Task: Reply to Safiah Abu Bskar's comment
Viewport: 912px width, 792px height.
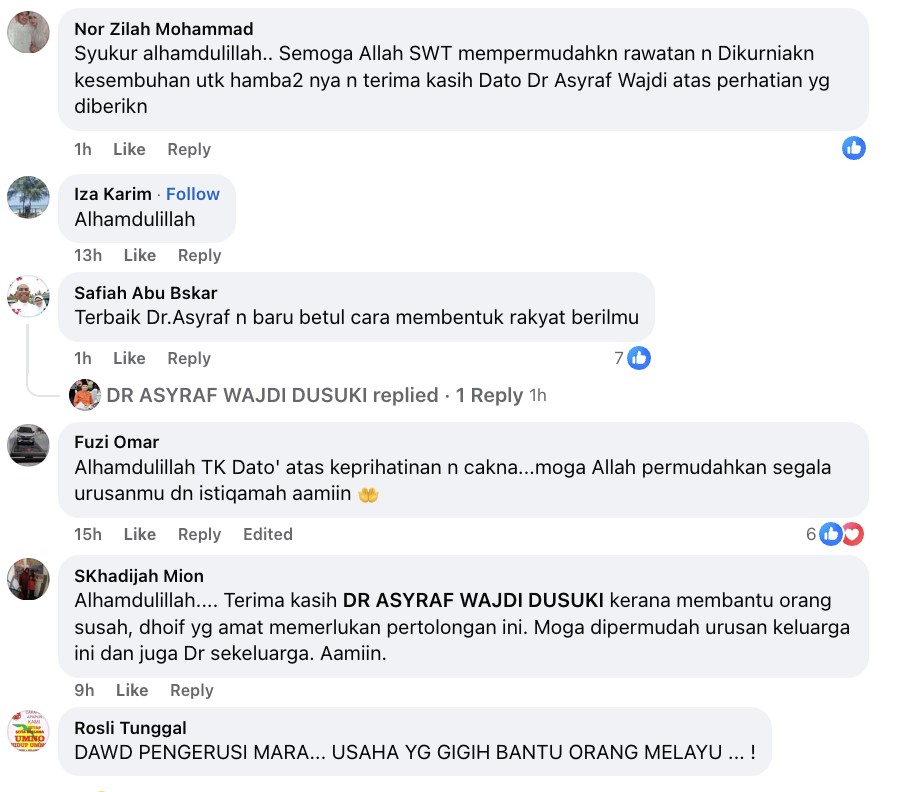Action: click(x=189, y=358)
